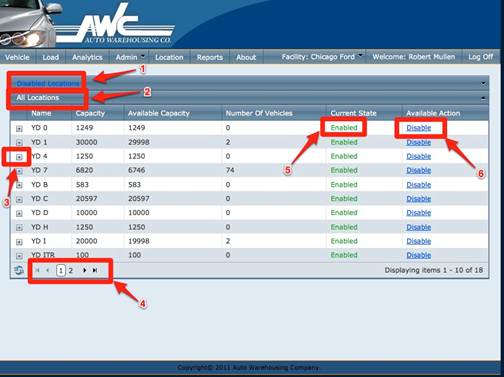Screen dimensions: 504x377
Task: Go to previous page arrow
Action: (x=48, y=270)
